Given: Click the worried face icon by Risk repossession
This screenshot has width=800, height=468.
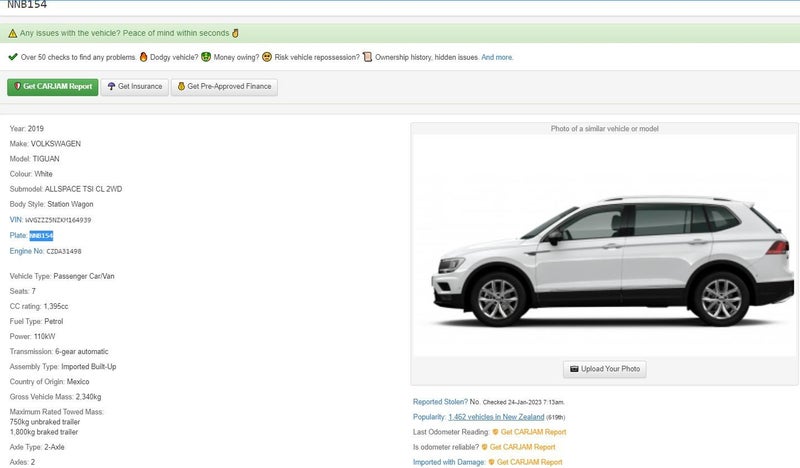Looking at the screenshot, I should tap(267, 57).
